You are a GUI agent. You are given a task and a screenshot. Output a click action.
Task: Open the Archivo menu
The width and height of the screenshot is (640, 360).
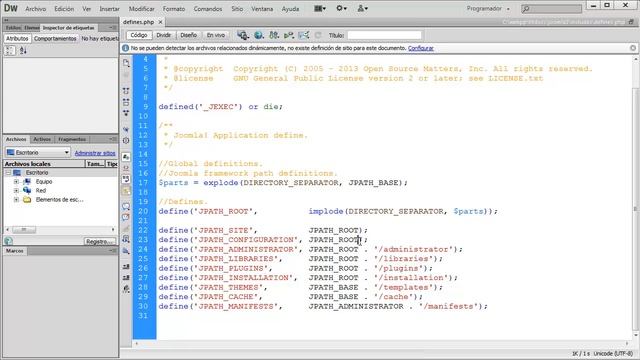pyautogui.click(x=36, y=9)
